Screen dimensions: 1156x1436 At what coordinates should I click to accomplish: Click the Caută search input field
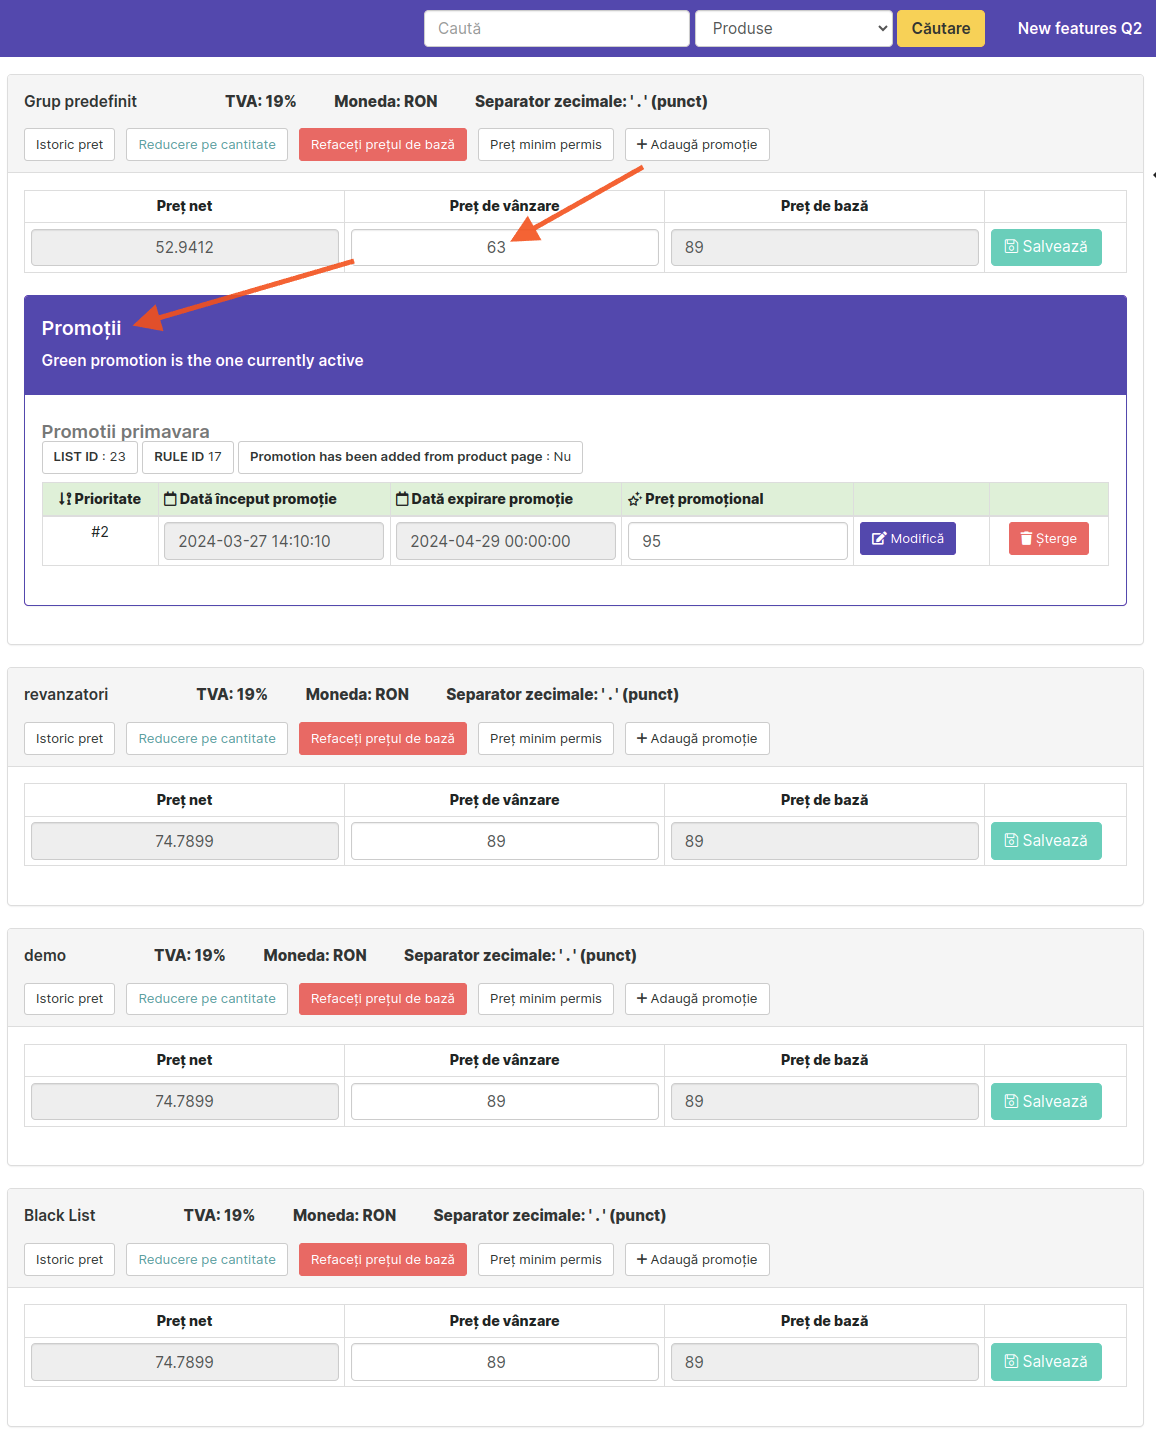pyautogui.click(x=557, y=28)
